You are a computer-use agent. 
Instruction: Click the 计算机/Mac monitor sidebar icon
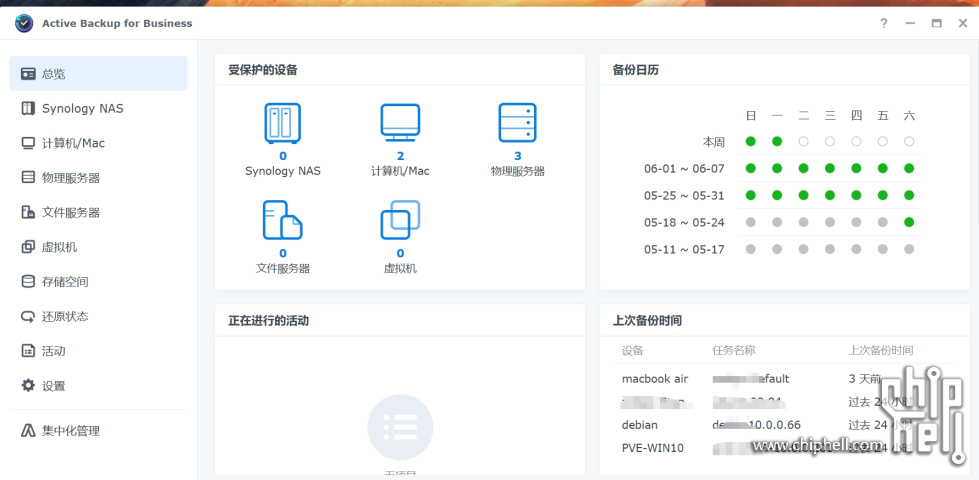click(28, 143)
